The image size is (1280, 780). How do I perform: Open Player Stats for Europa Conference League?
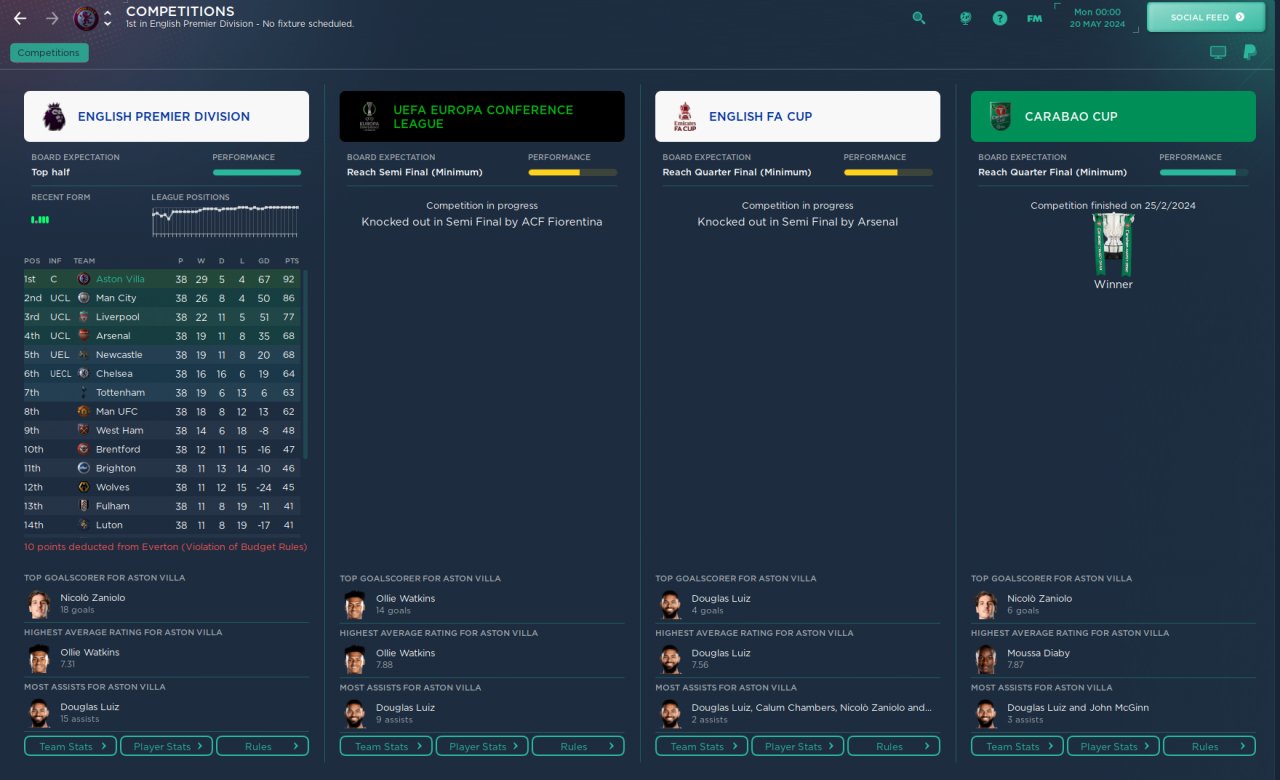pyautogui.click(x=482, y=746)
